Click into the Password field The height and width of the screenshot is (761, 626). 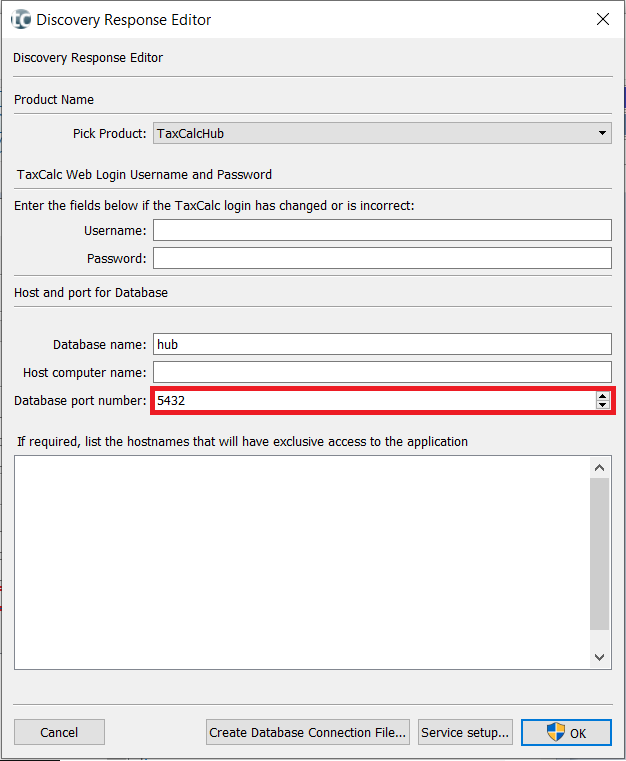(381, 258)
